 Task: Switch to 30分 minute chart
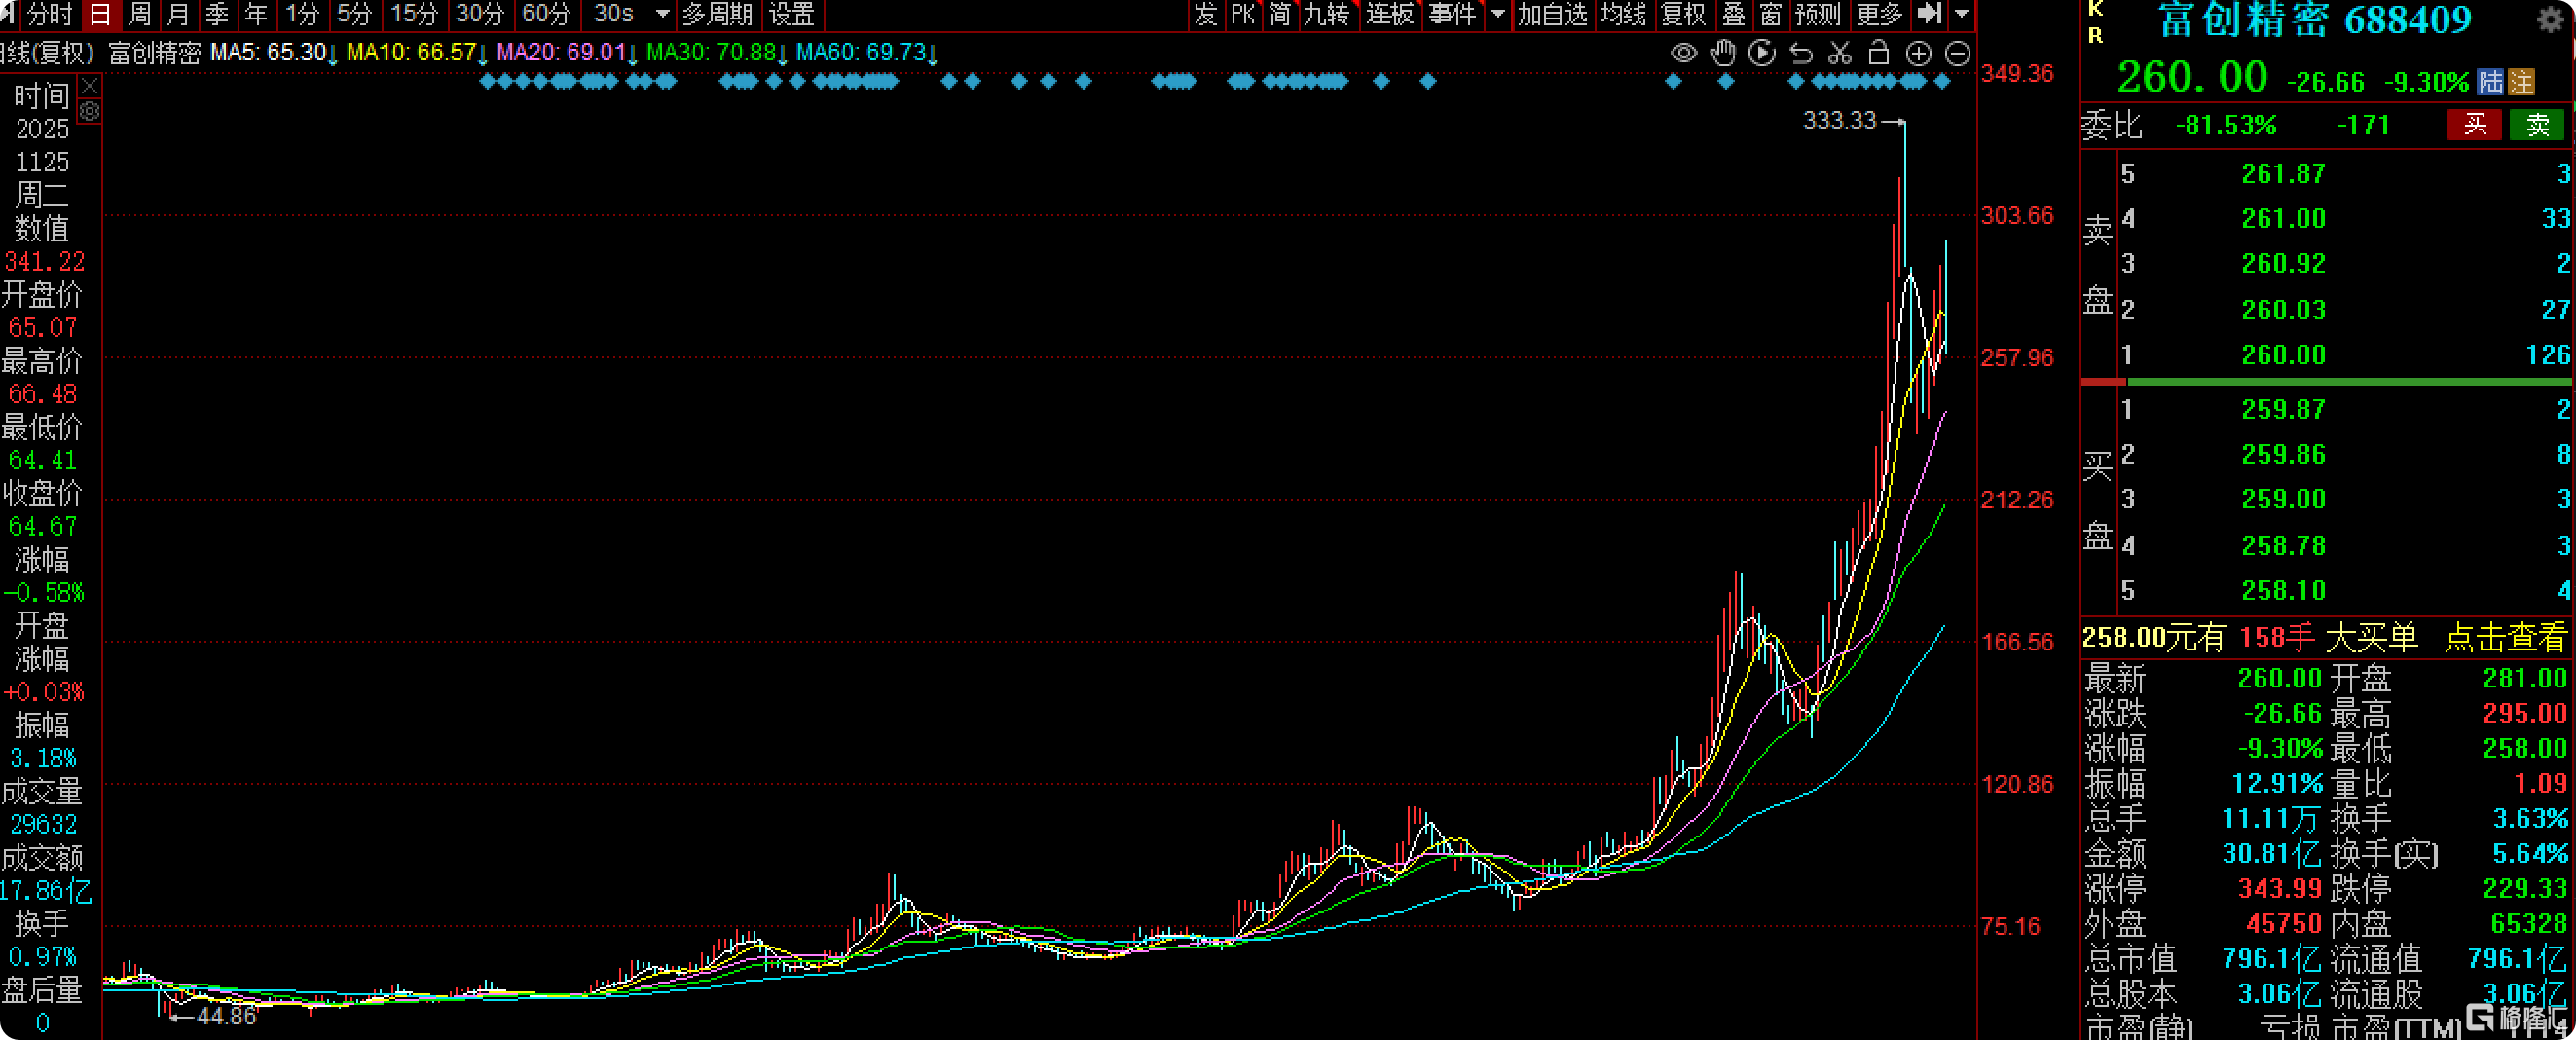(x=480, y=14)
